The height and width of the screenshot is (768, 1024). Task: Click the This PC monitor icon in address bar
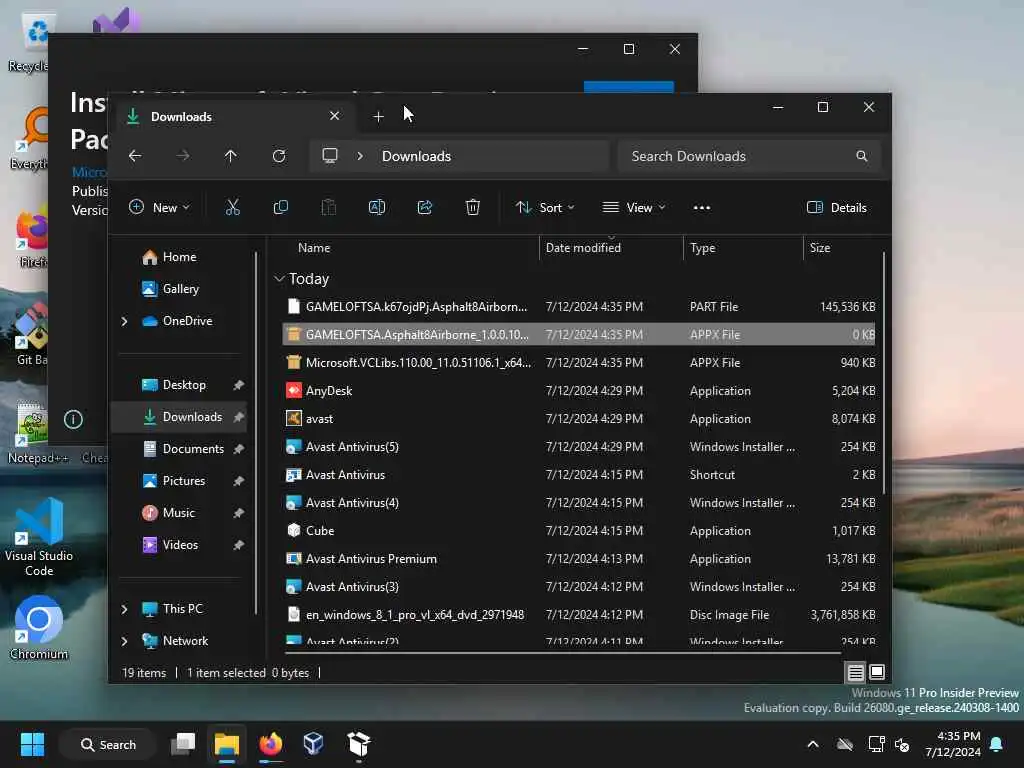coord(330,155)
